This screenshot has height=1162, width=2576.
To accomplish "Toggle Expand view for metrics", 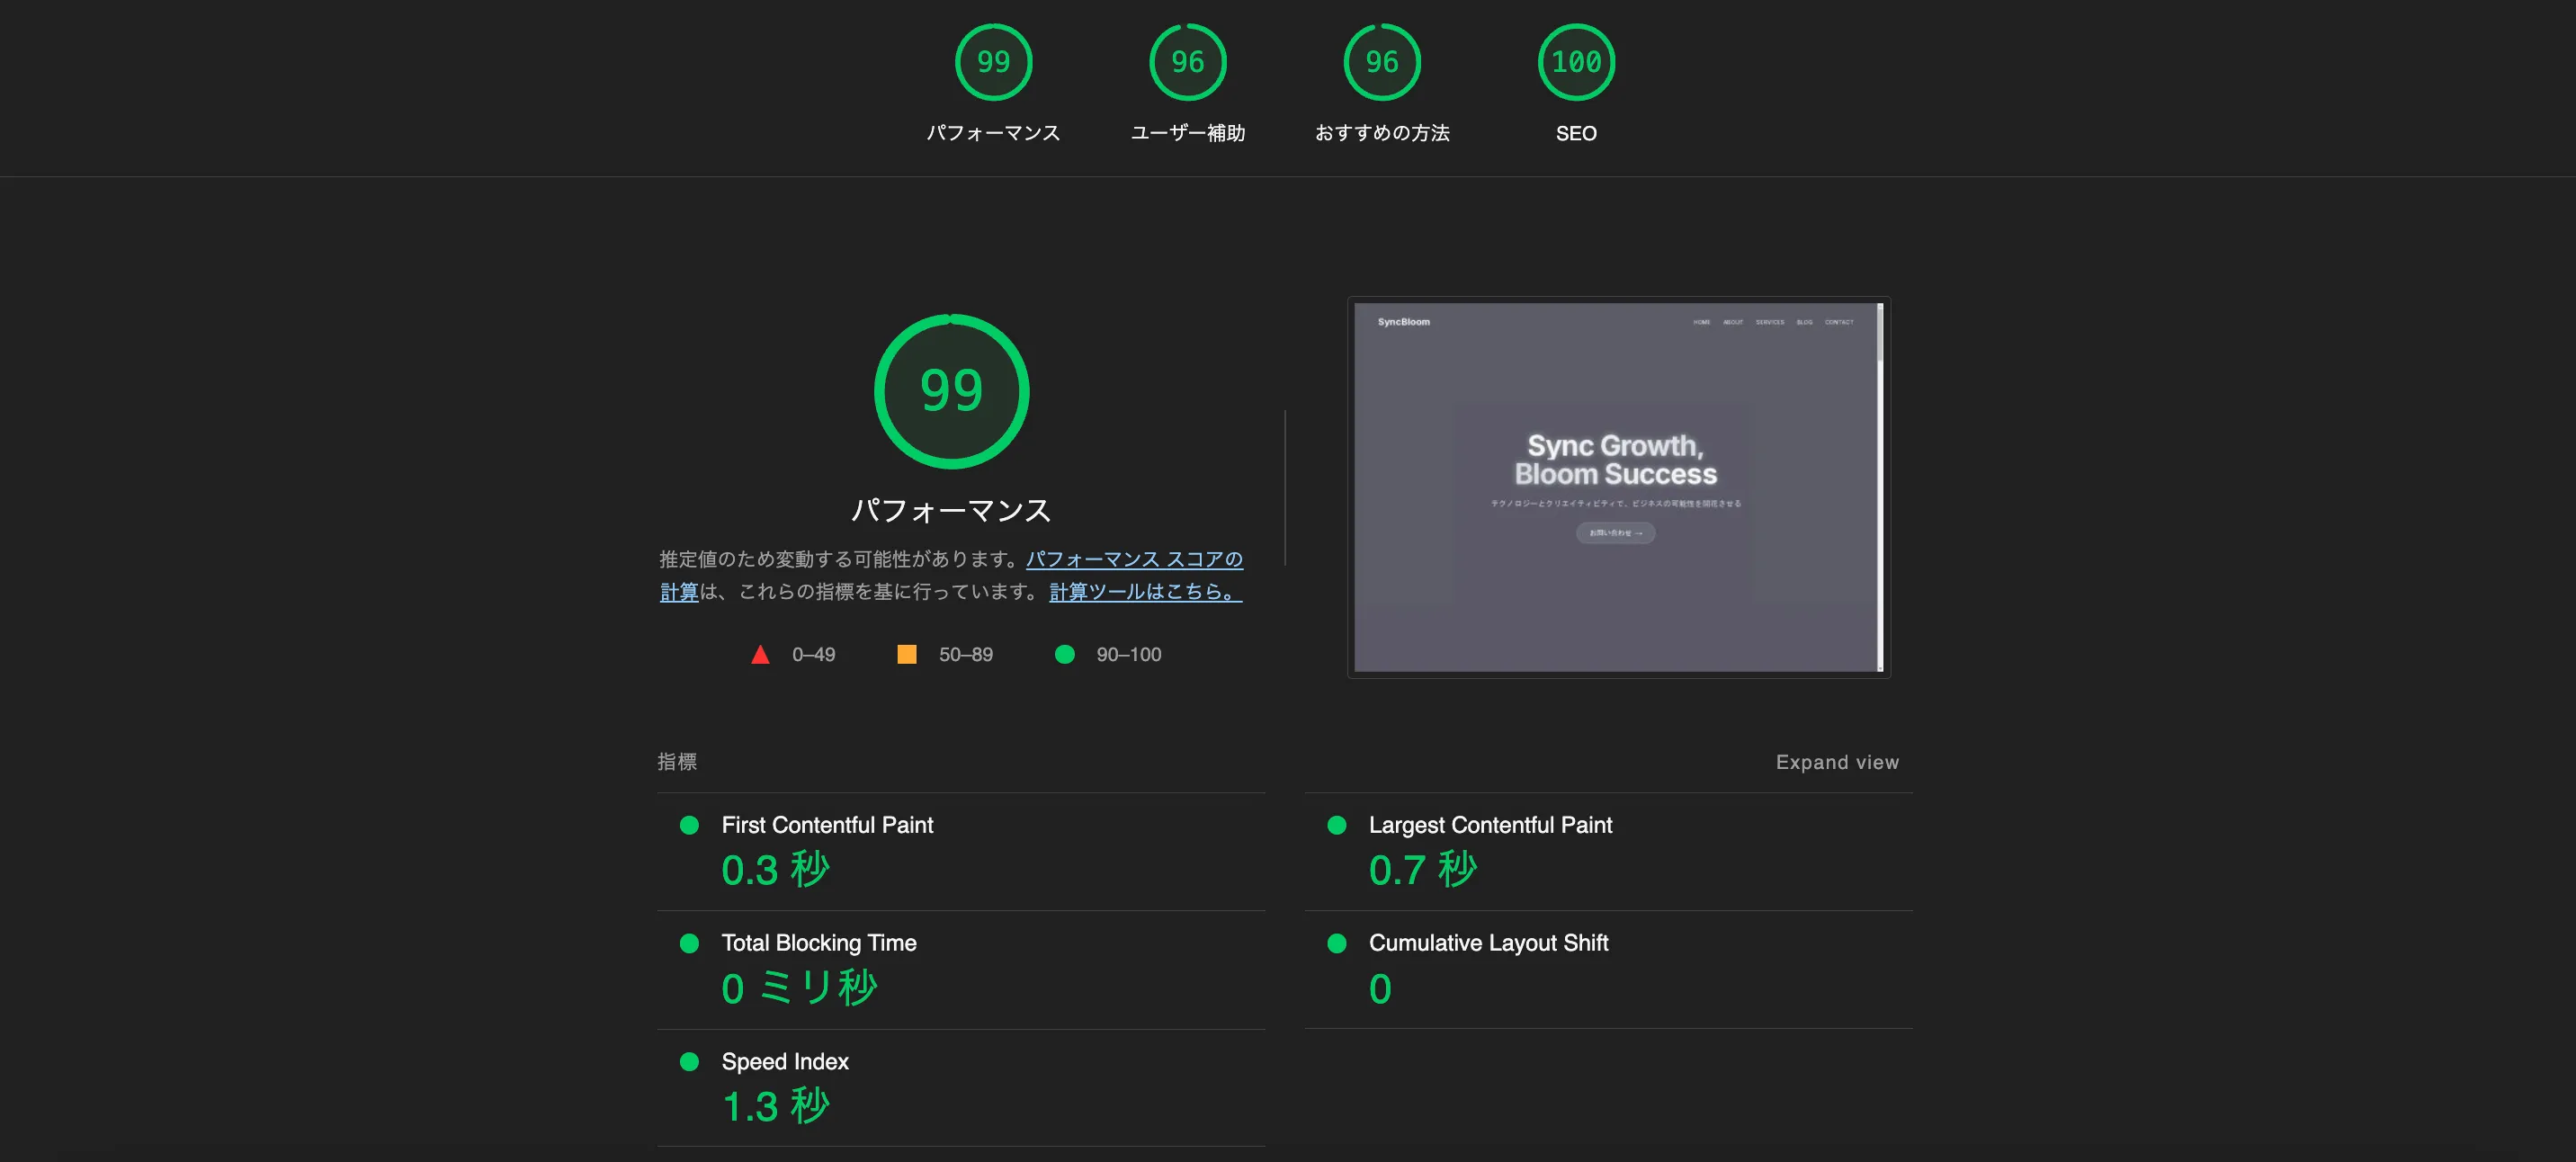I will coord(1837,762).
